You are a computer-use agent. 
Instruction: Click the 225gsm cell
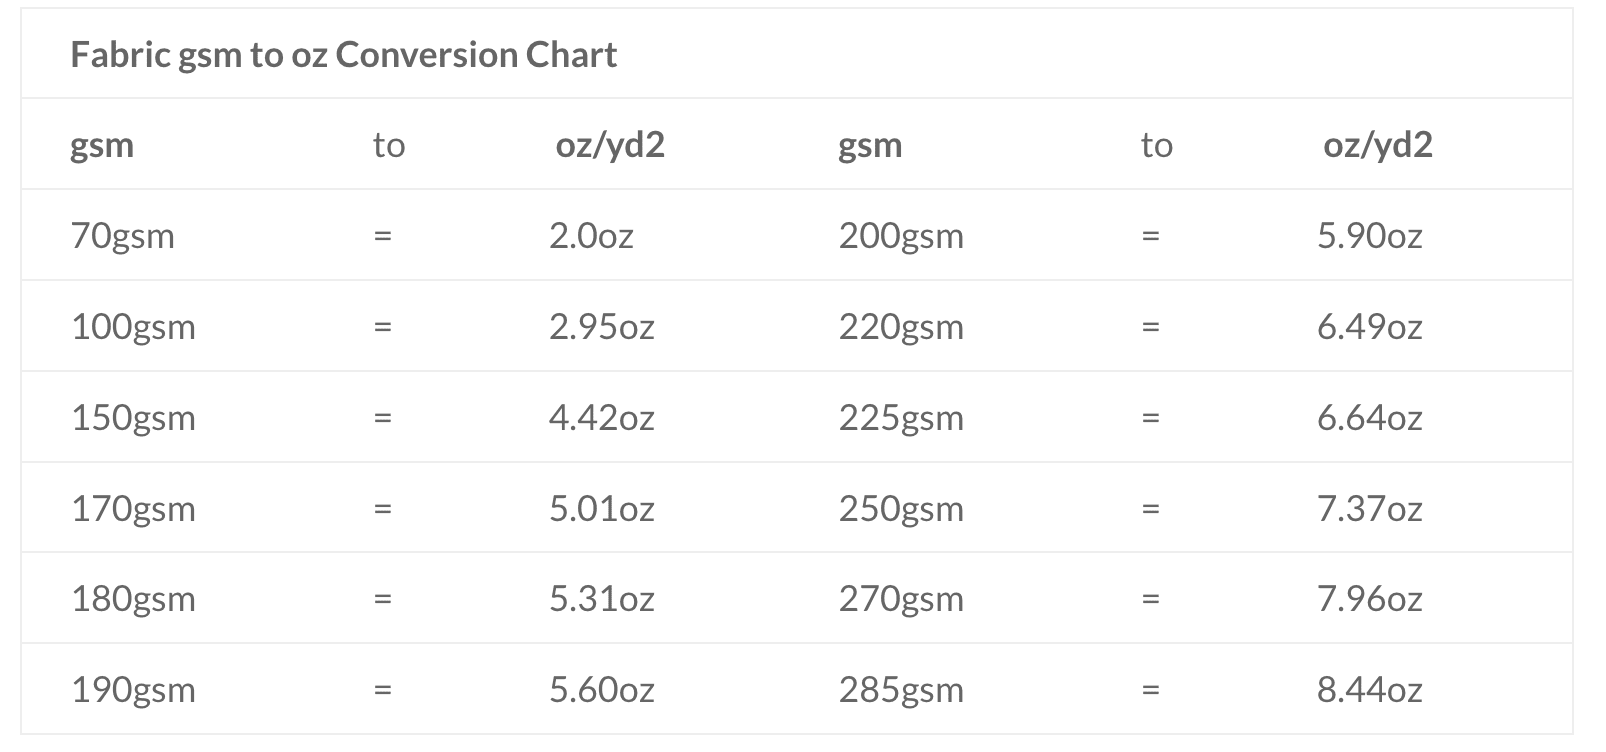(901, 418)
